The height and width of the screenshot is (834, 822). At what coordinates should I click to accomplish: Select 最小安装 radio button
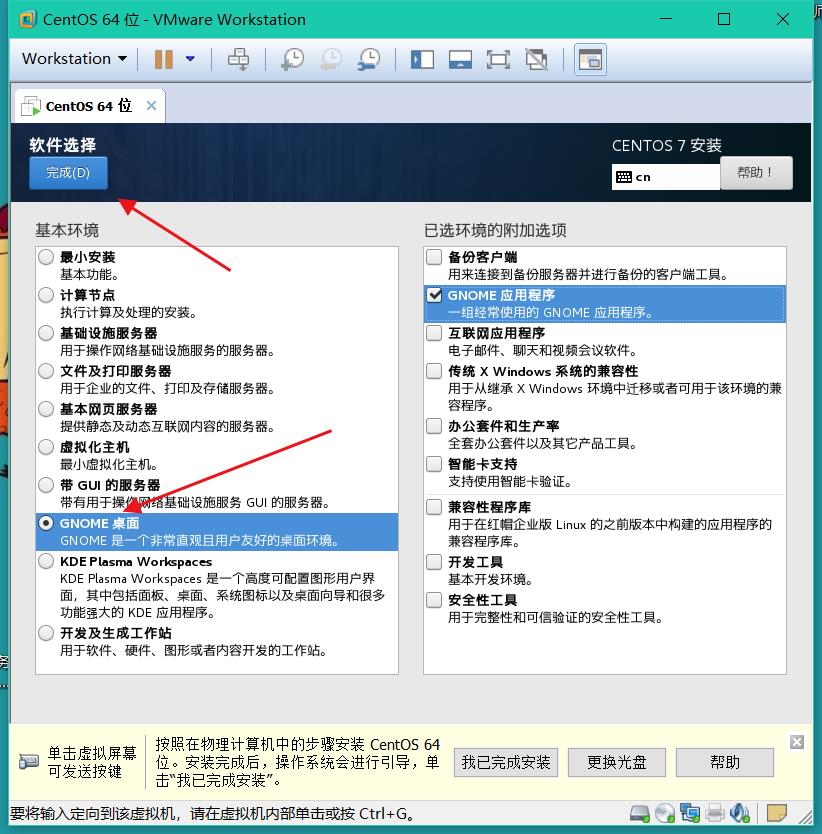click(46, 257)
